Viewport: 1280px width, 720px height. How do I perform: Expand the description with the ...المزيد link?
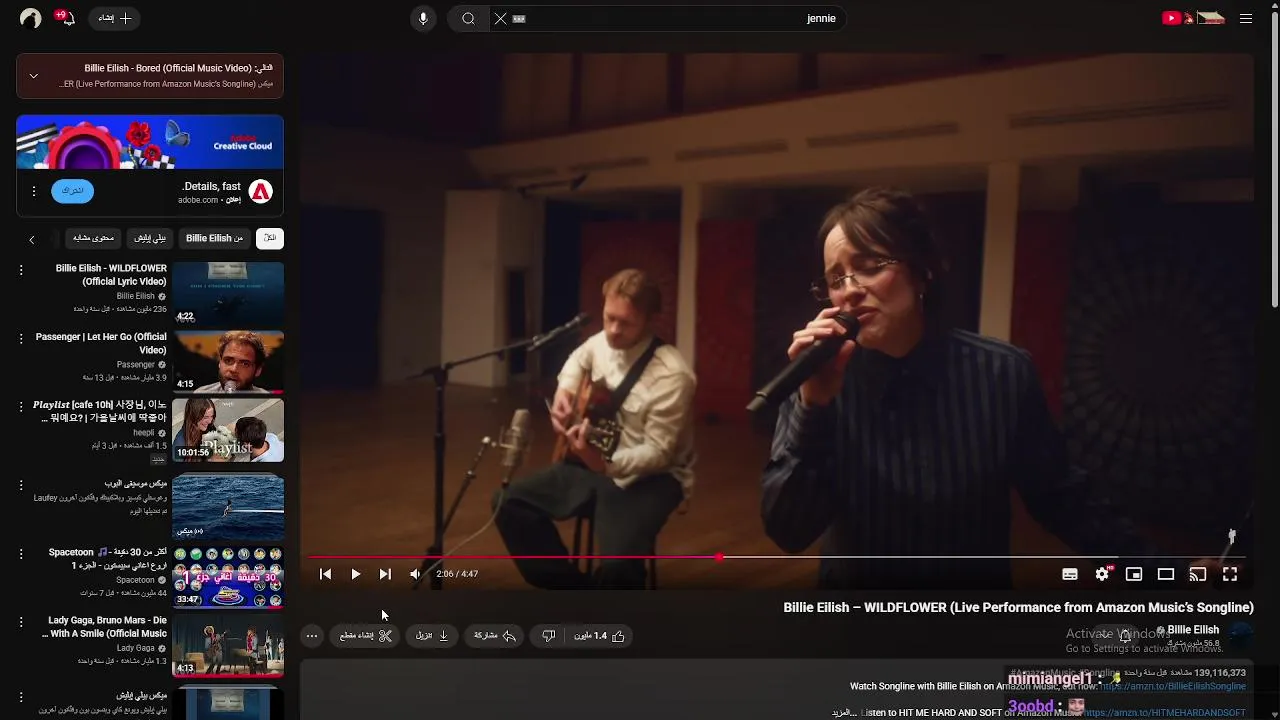844,713
